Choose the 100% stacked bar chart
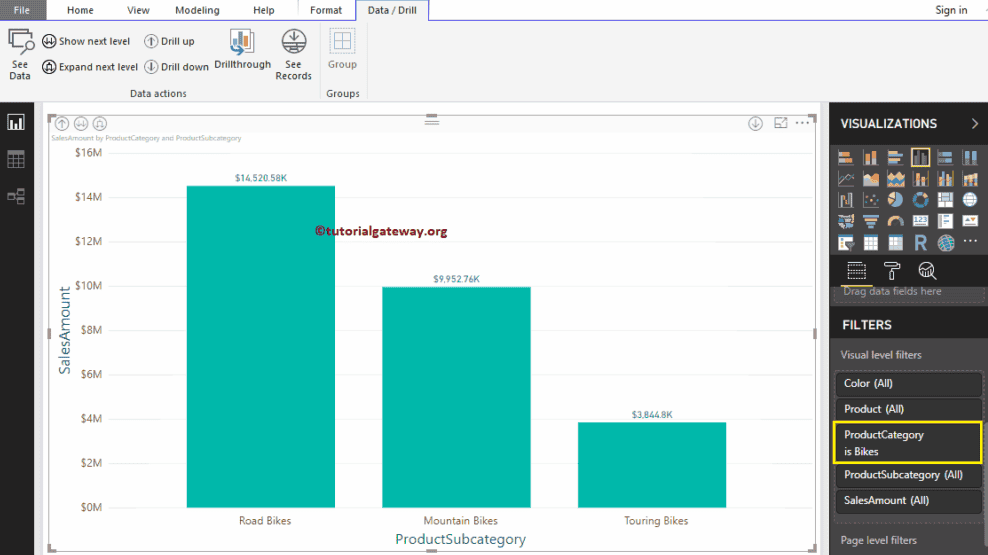 945,157
